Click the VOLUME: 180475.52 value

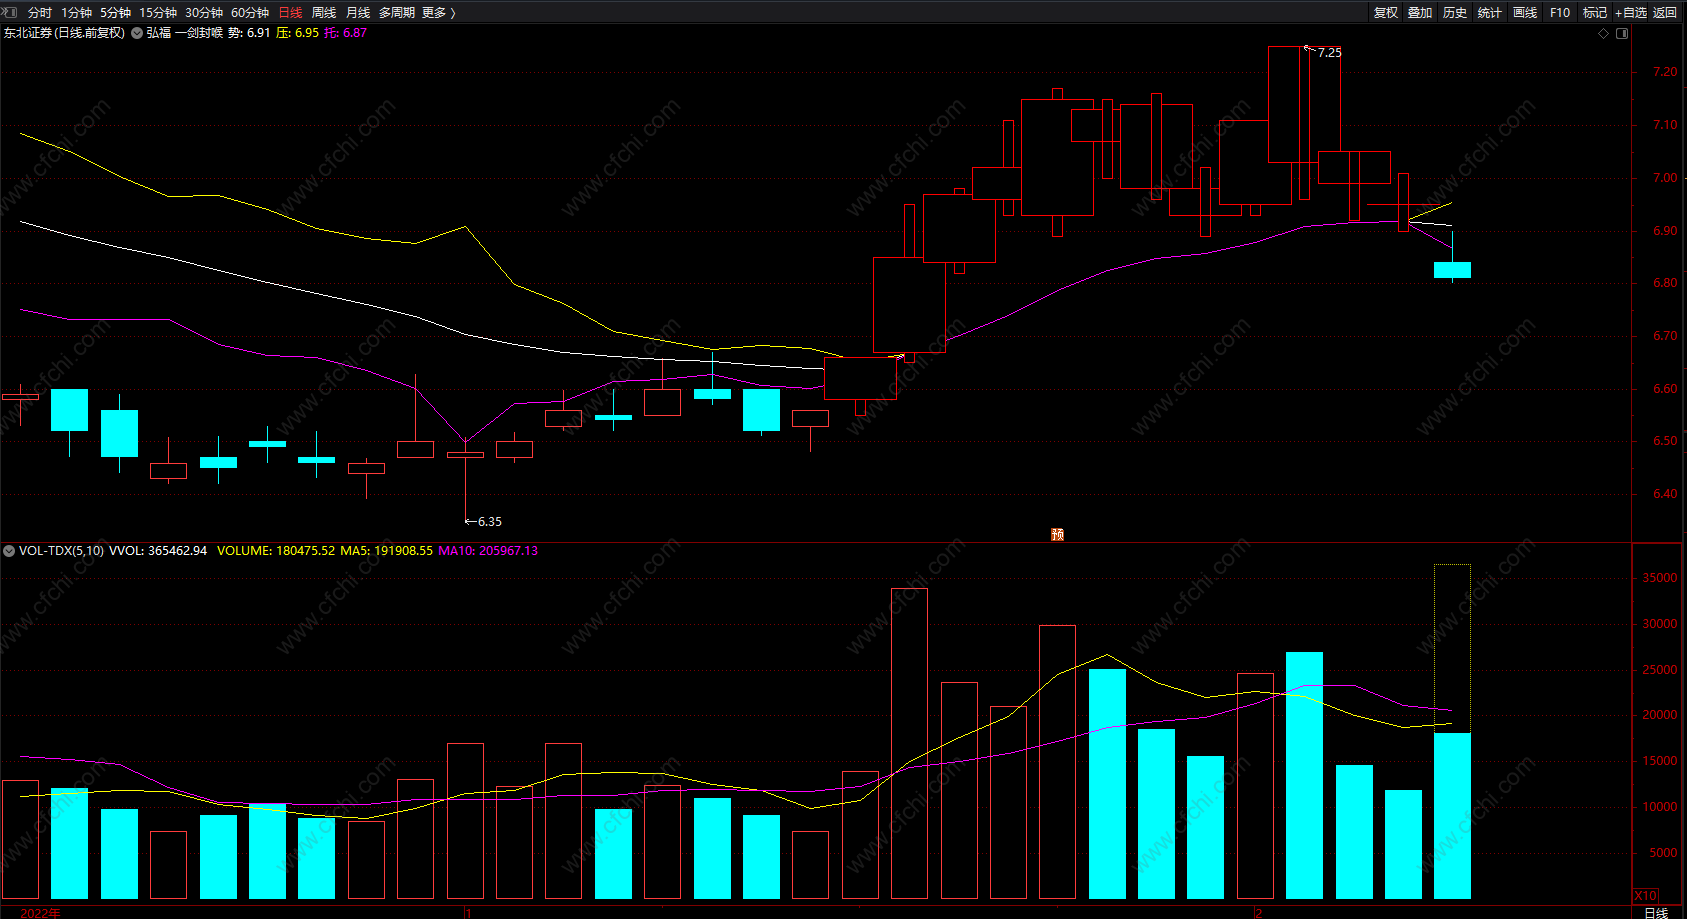point(276,551)
